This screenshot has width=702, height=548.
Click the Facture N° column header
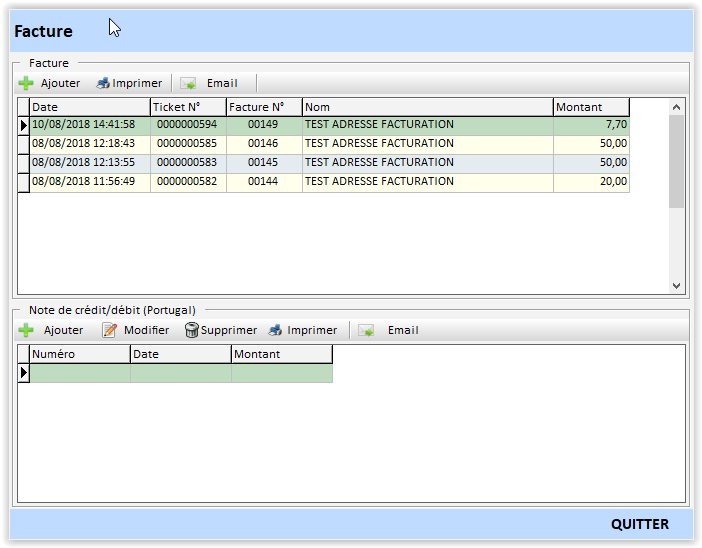click(x=264, y=107)
